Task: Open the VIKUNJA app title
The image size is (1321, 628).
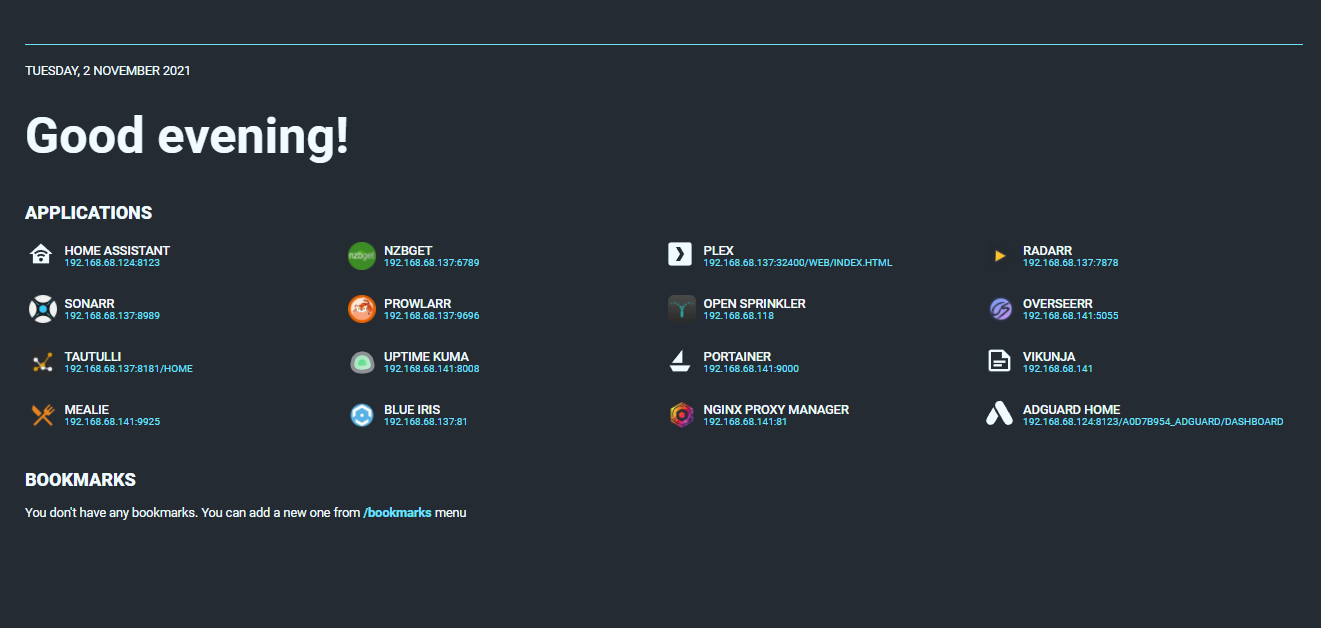Action: coord(1049,357)
